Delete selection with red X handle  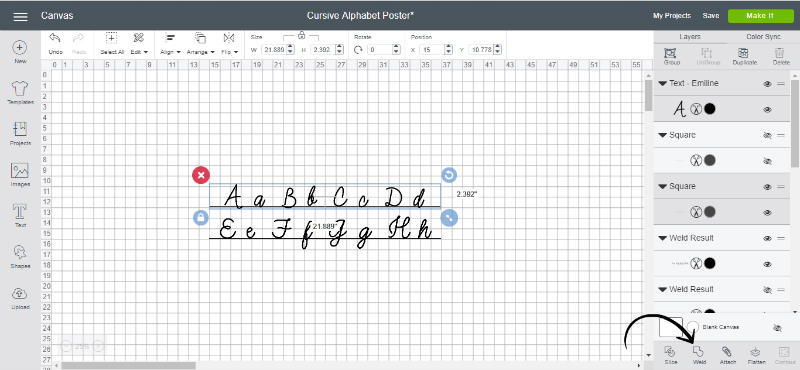[x=201, y=176]
